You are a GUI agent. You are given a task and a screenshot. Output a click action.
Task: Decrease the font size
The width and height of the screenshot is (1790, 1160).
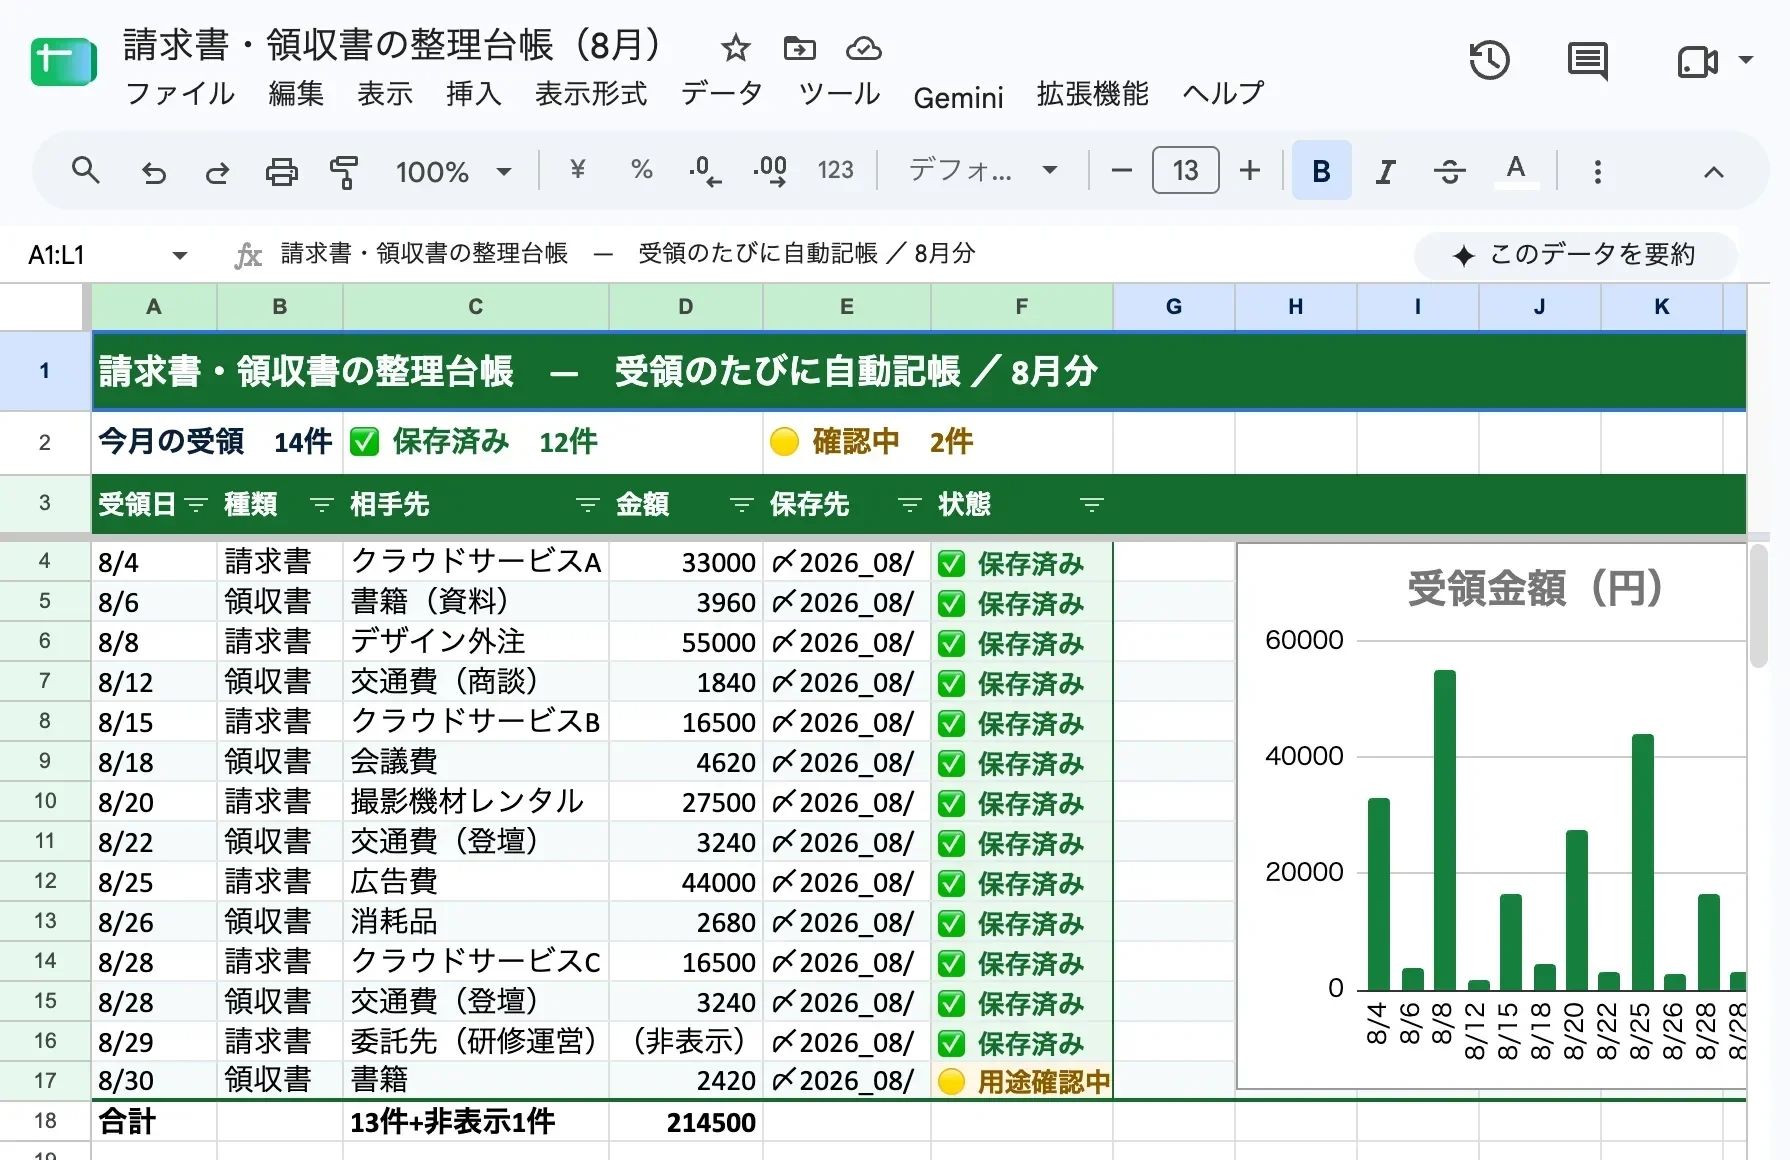click(x=1122, y=171)
